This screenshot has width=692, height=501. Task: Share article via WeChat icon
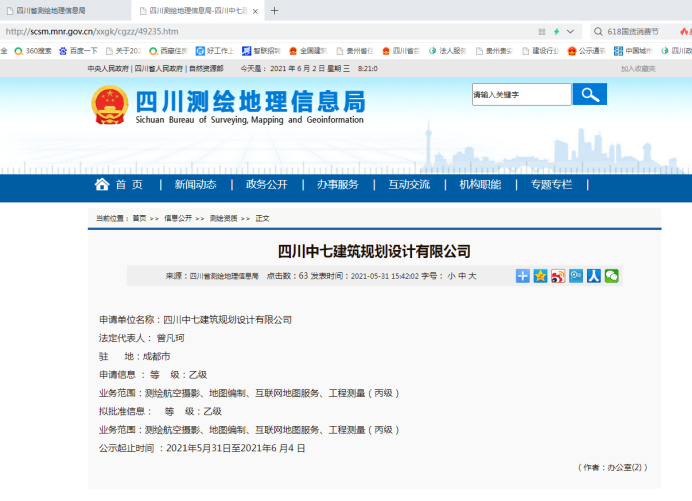tap(612, 276)
